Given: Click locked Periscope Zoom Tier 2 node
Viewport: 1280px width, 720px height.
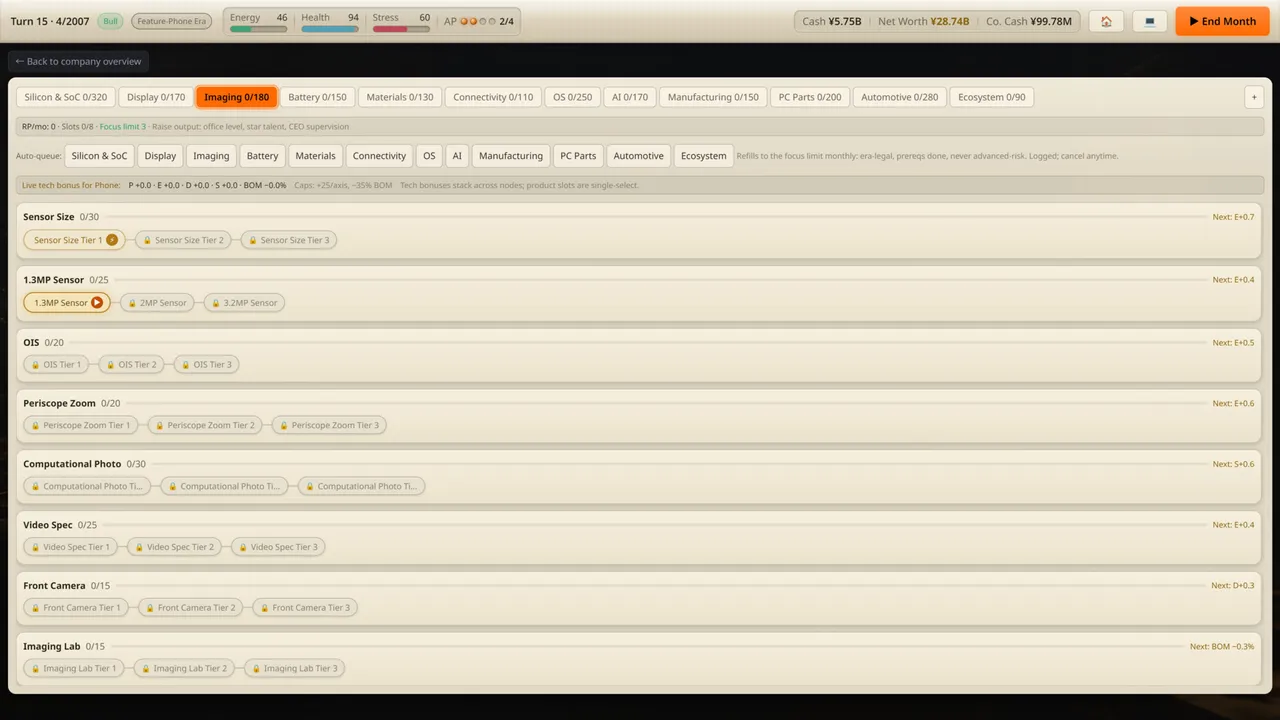Looking at the screenshot, I should 205,426.
